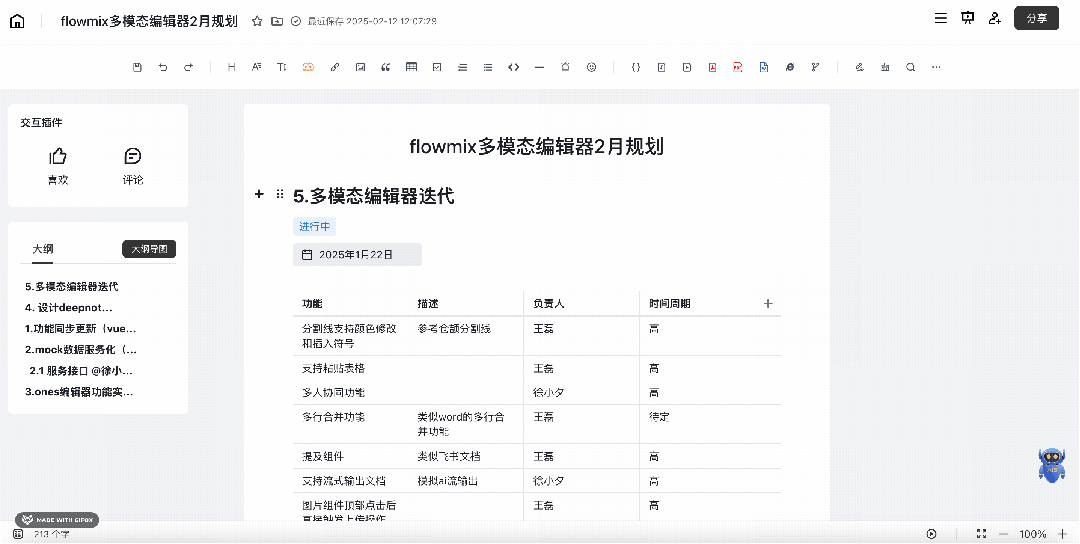The height and width of the screenshot is (544, 1080).
Task: Open the more tools ellipsis menu
Action: [x=936, y=67]
